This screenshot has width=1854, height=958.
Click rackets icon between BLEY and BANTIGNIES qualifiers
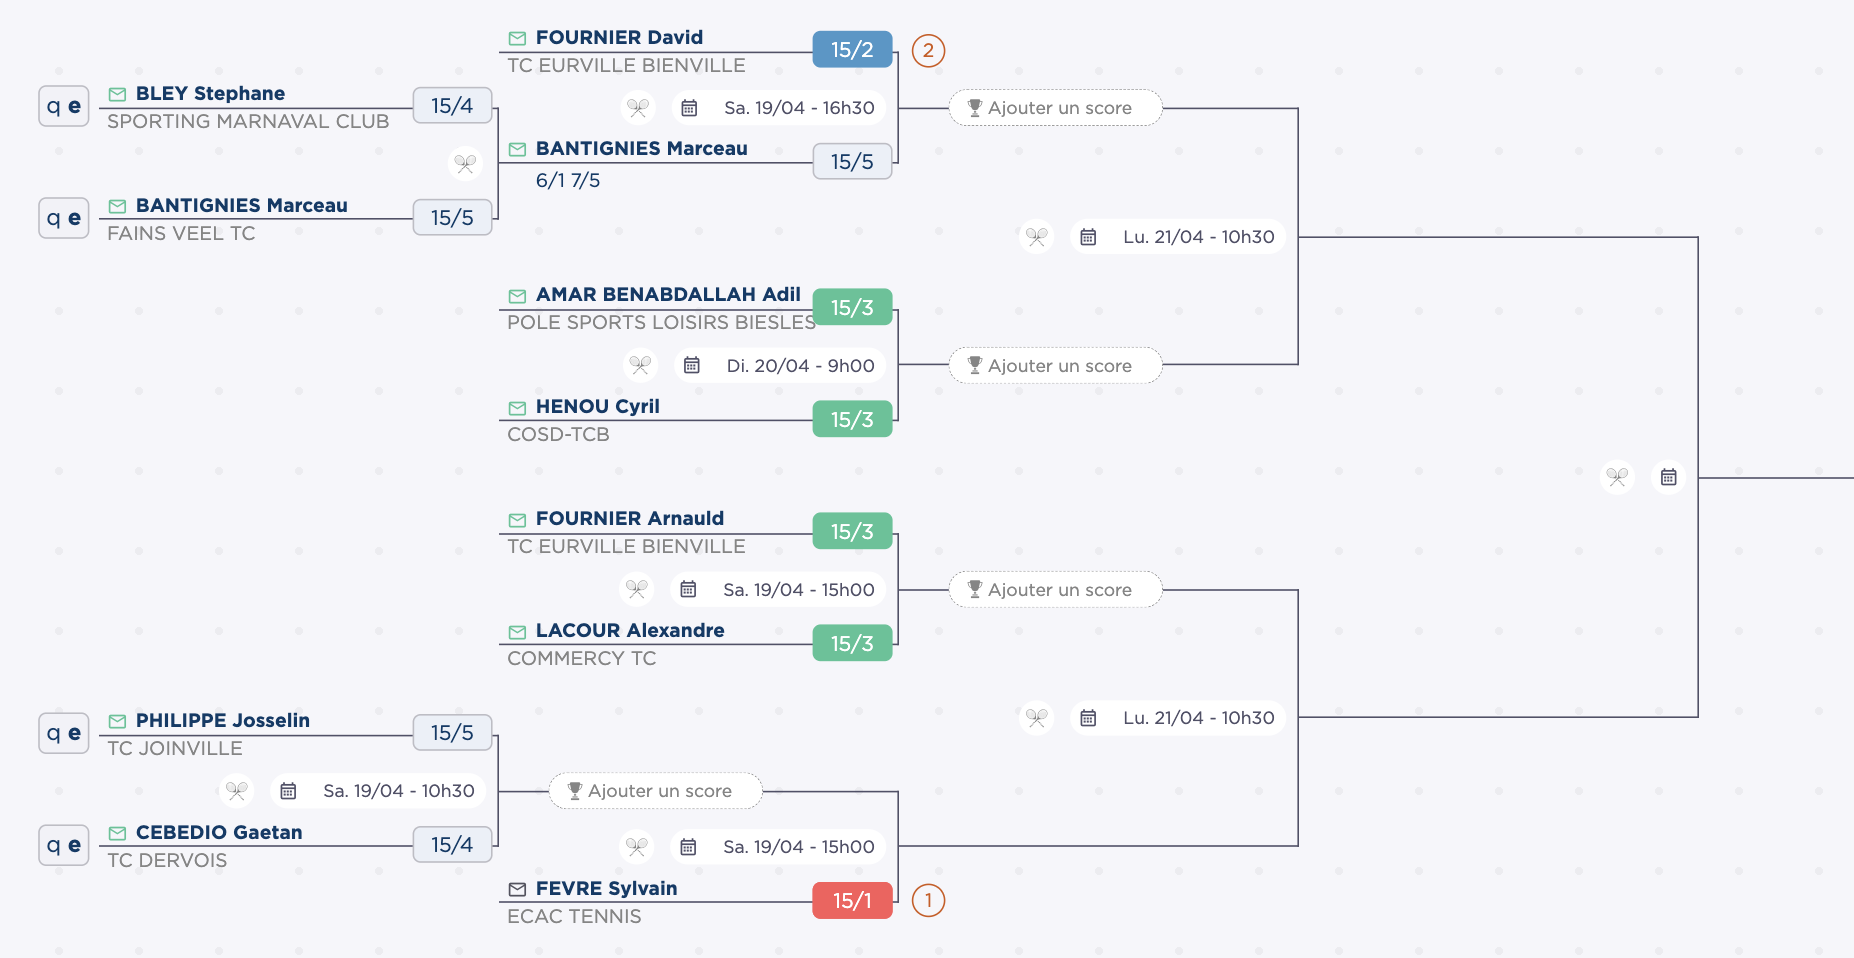[x=465, y=163]
